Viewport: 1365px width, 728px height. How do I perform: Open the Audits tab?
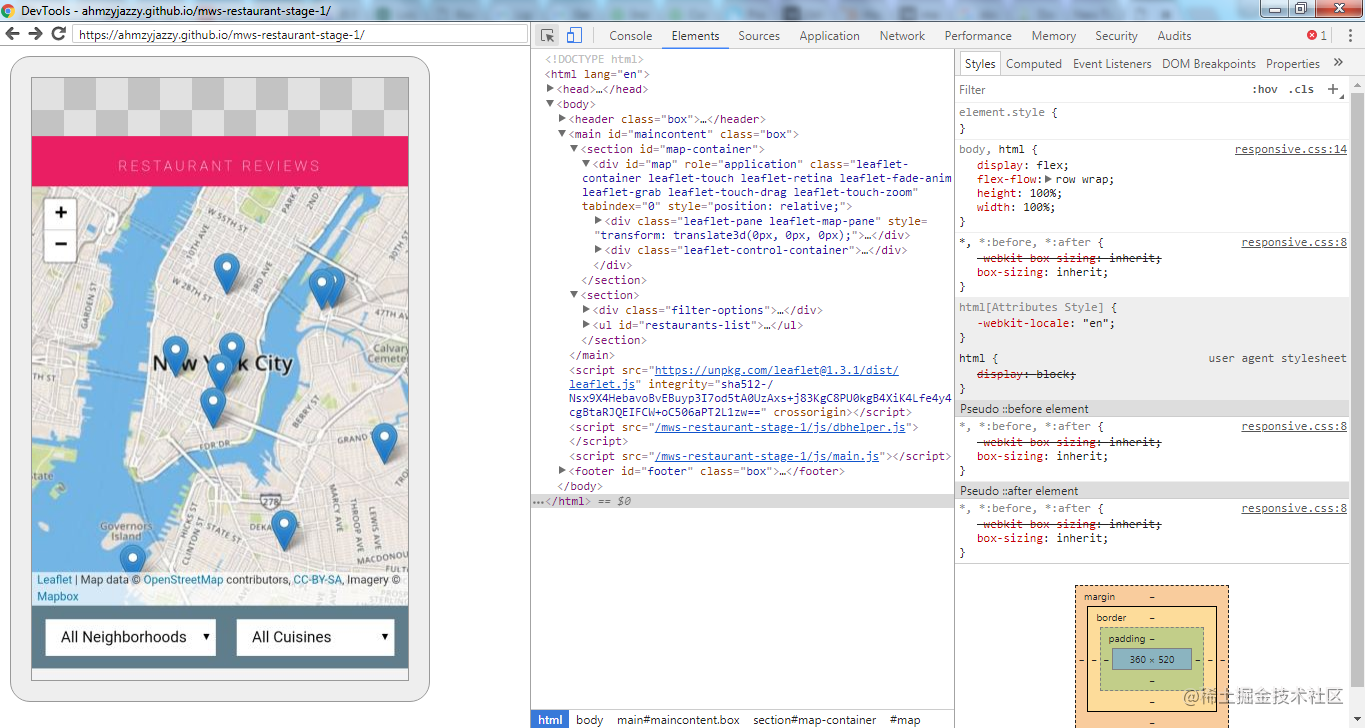pos(1174,35)
